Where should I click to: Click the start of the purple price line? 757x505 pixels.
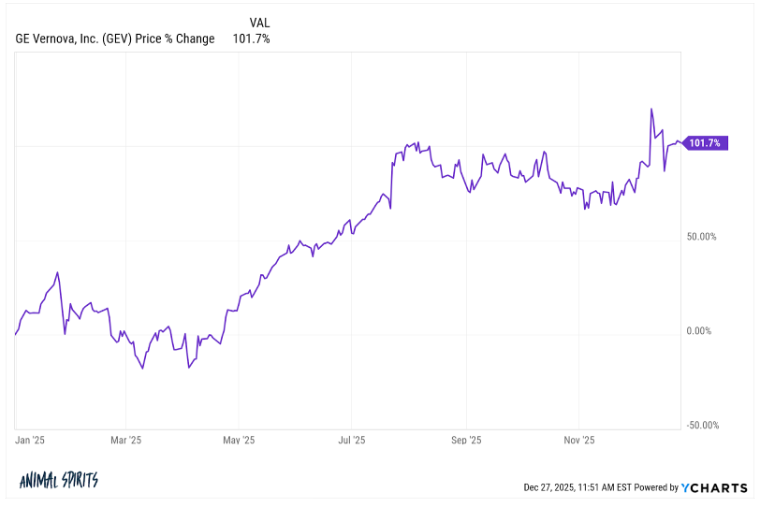click(16, 334)
